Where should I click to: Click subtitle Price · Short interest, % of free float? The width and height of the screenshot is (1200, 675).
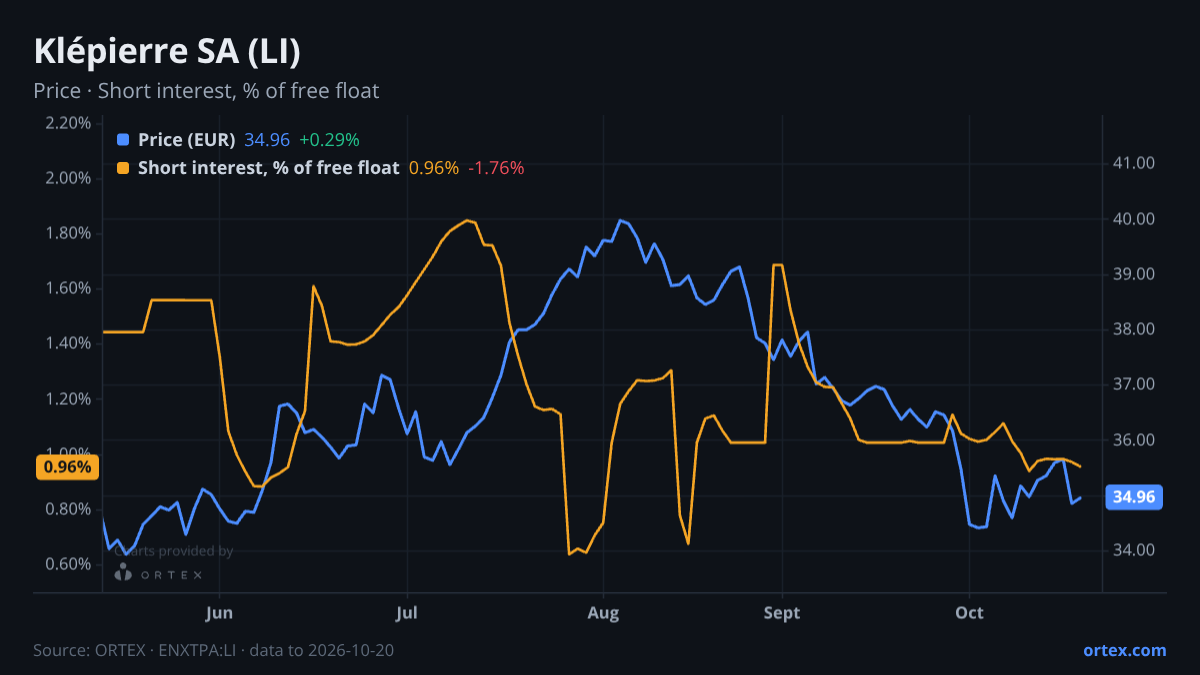206,91
